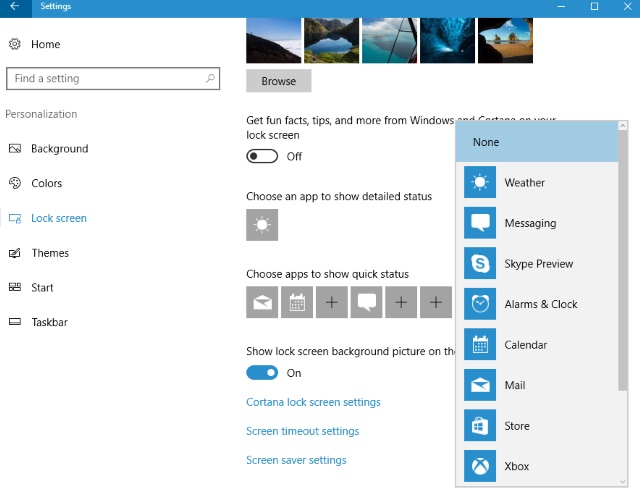Click the Weather detailed status app tile
This screenshot has width=640, height=493.
[262, 225]
